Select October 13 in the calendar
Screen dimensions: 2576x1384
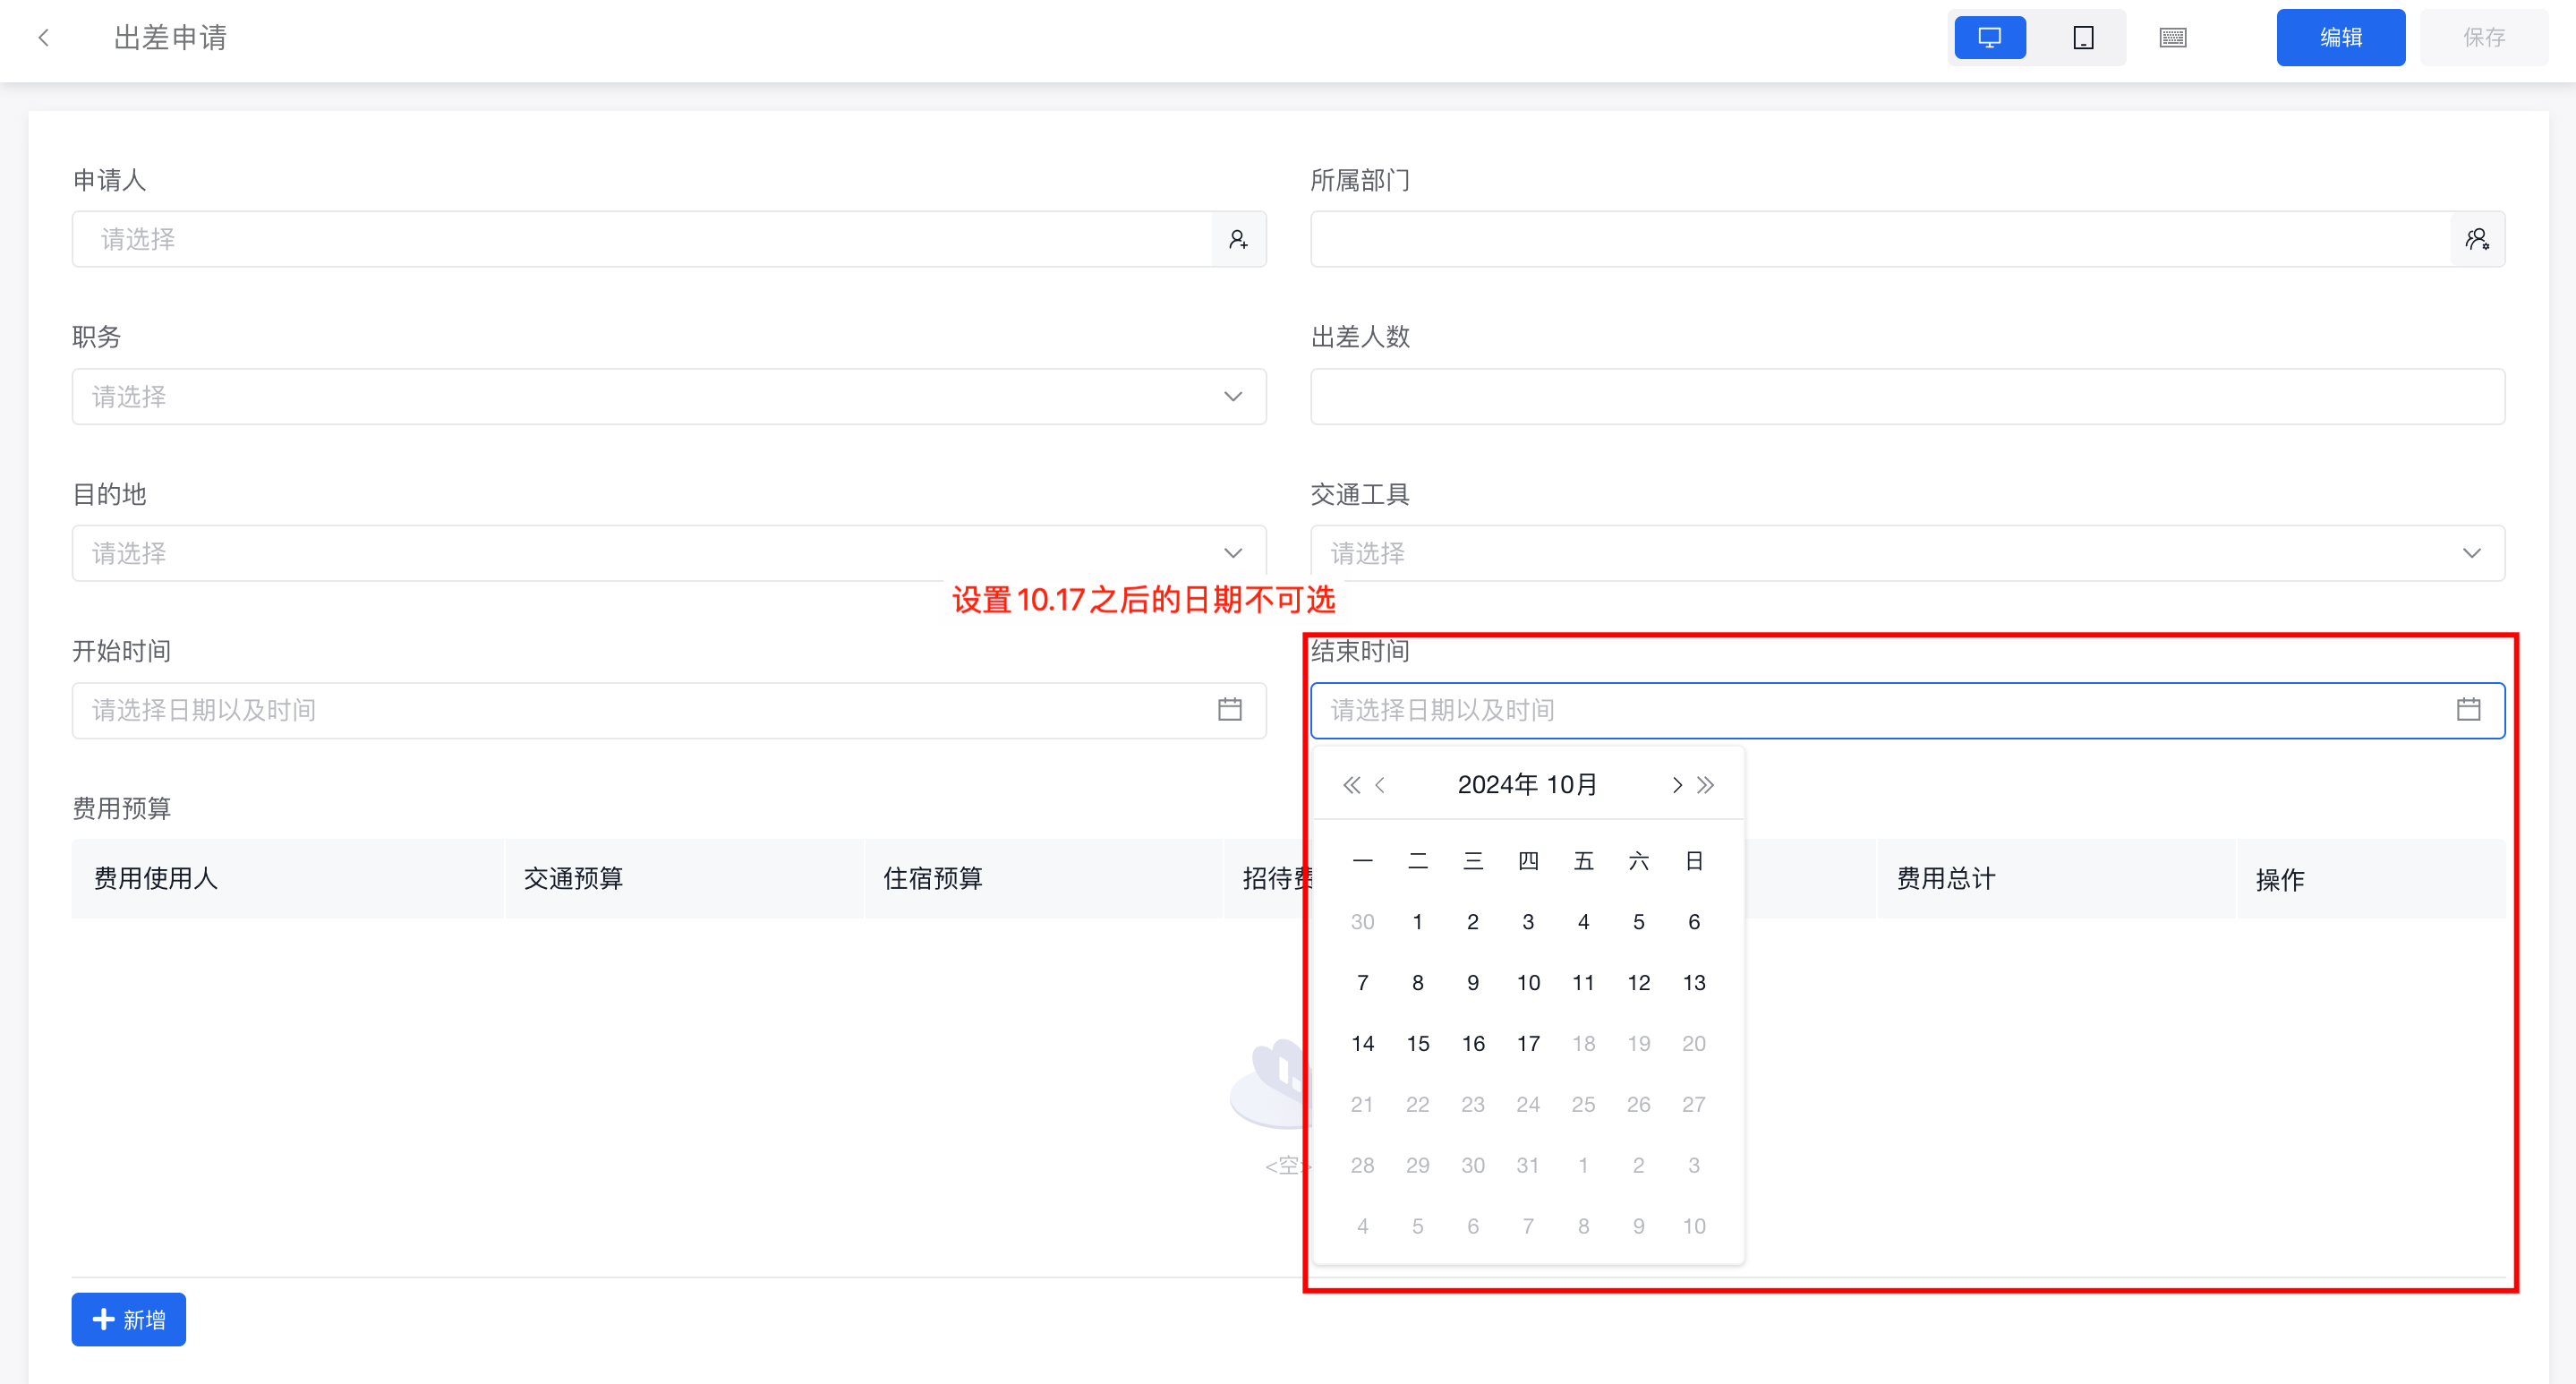click(x=1694, y=983)
